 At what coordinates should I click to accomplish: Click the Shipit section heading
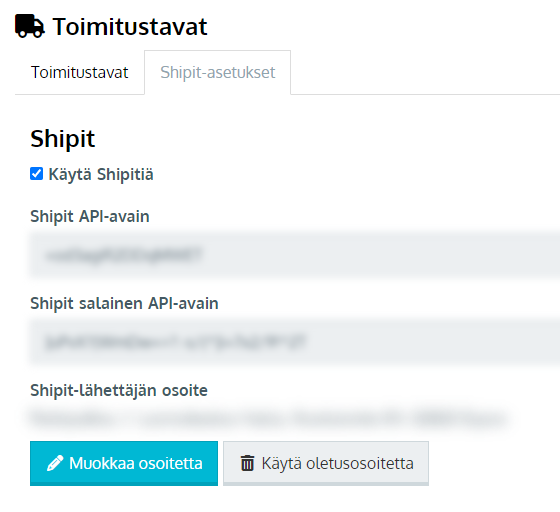[x=62, y=139]
